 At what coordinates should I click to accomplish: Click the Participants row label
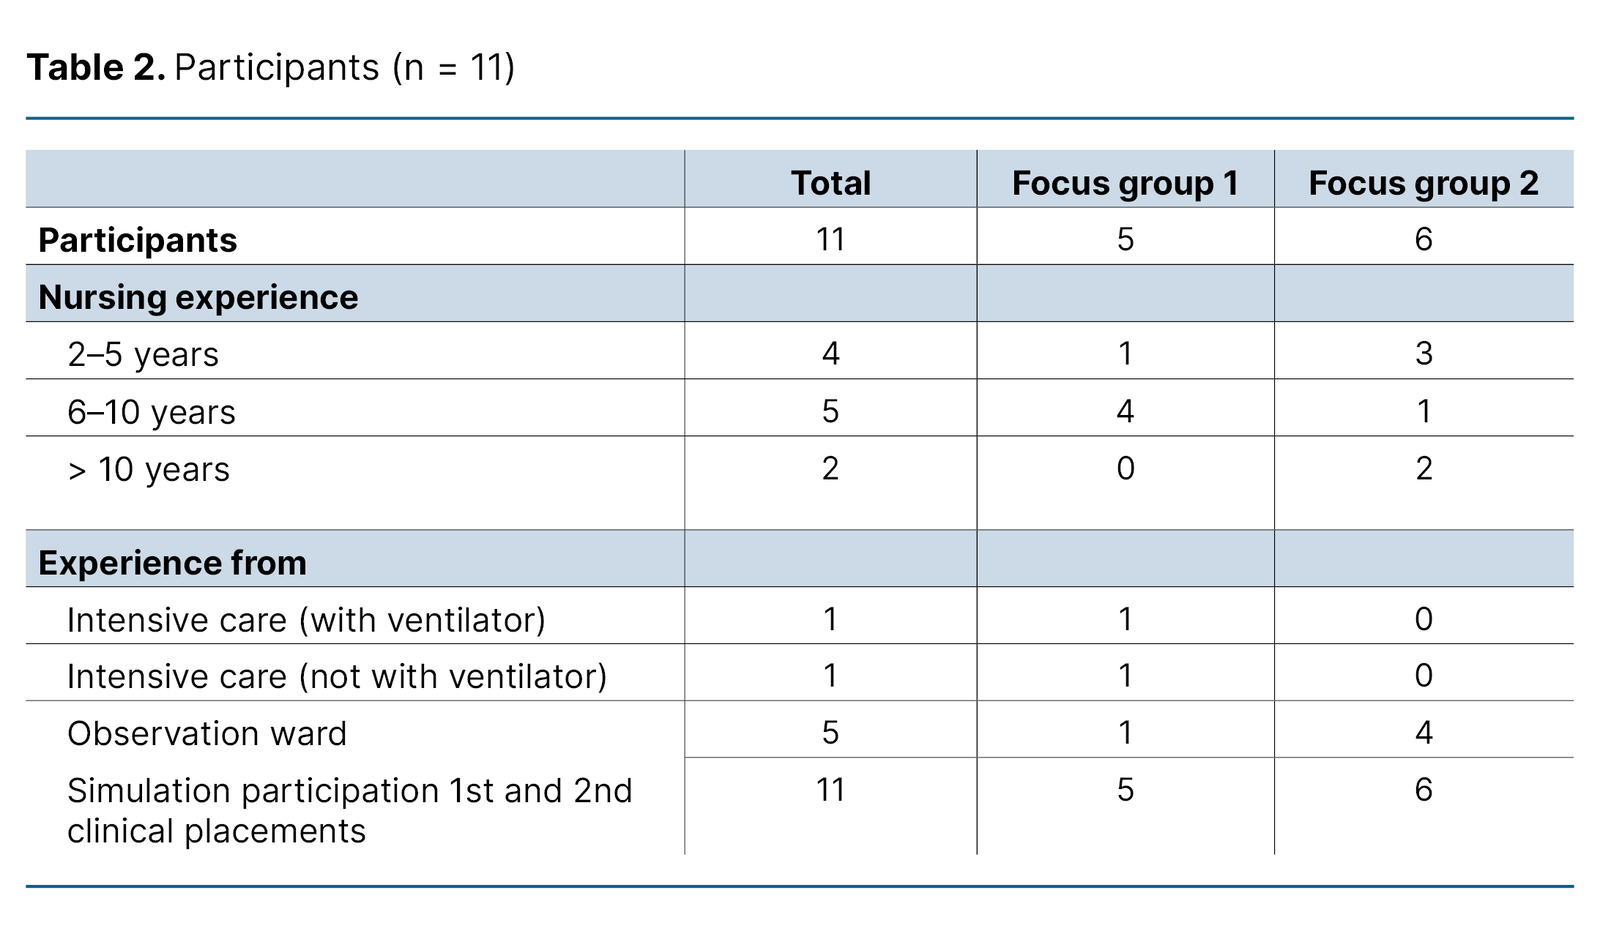[x=138, y=240]
